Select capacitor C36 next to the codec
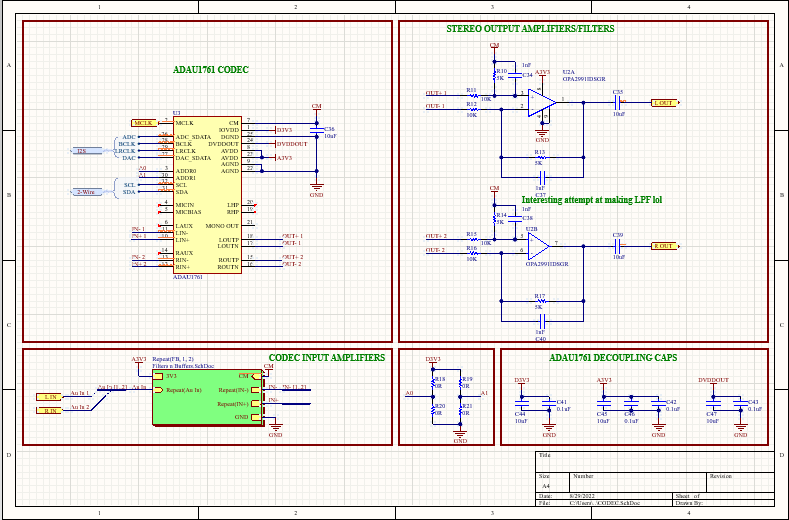The image size is (789, 520). point(317,132)
